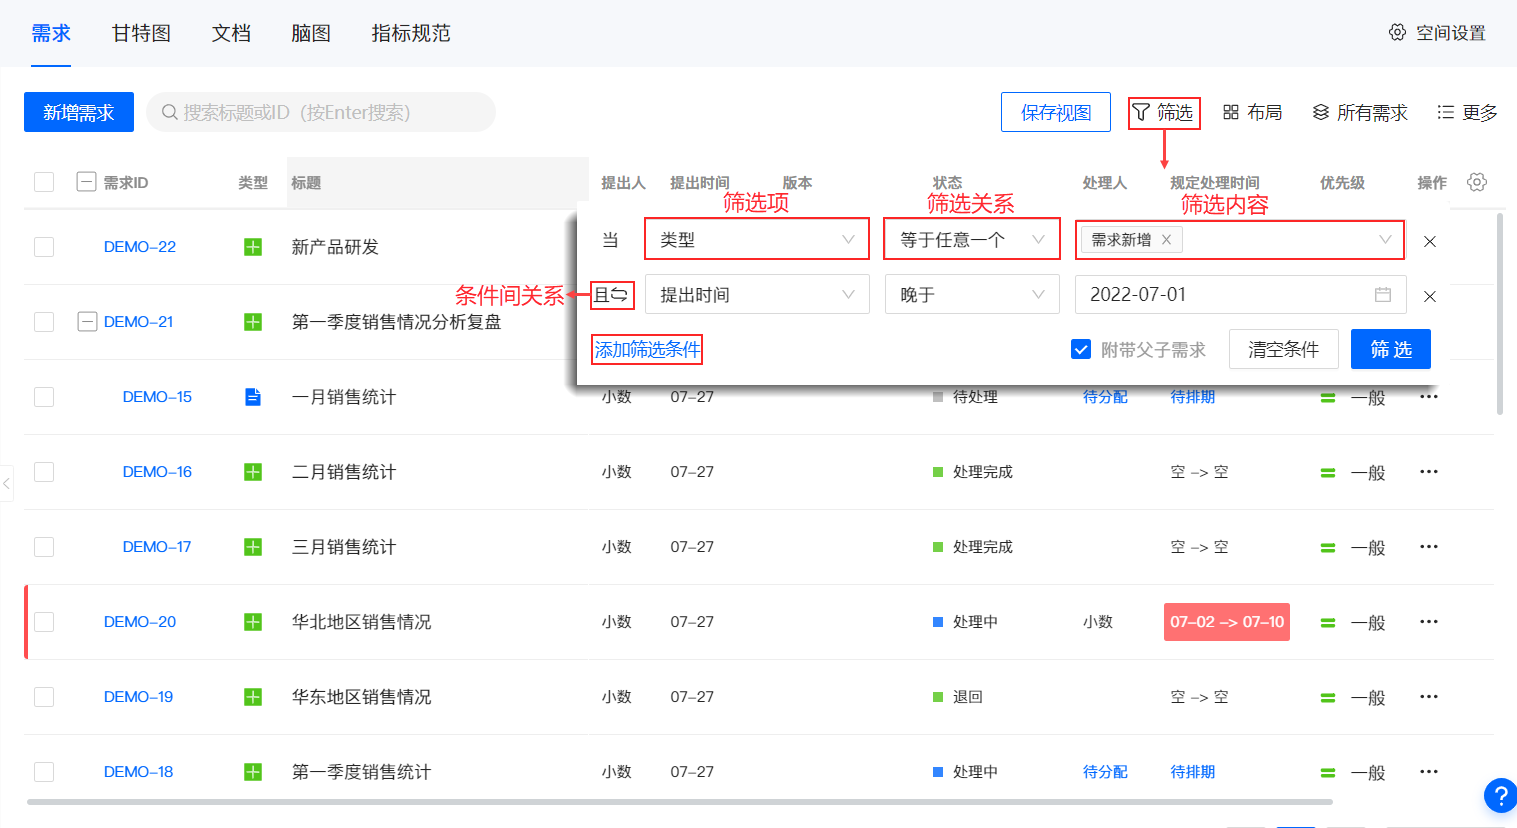Viewport: 1517px width, 828px height.
Task: Select the DEMO-22 row checkbox
Action: (x=44, y=247)
